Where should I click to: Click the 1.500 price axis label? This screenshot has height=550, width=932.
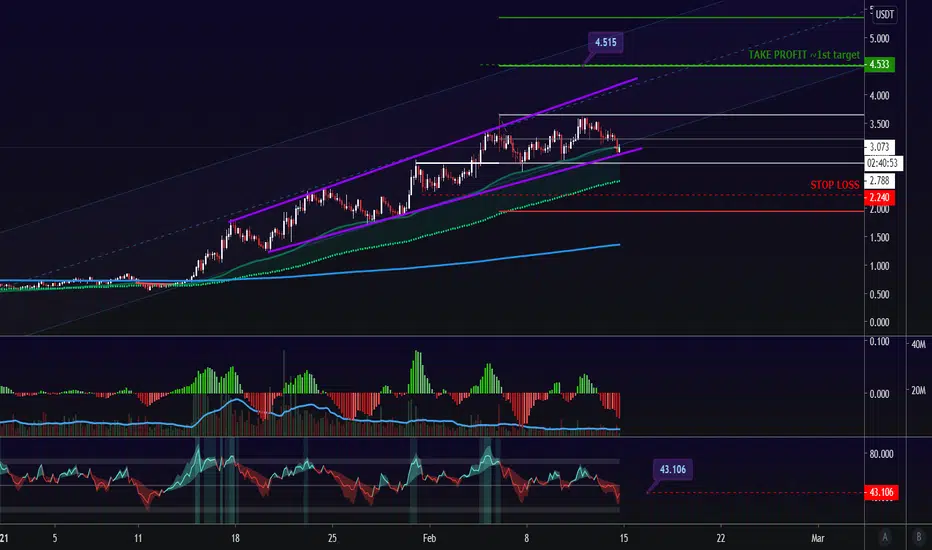879,237
